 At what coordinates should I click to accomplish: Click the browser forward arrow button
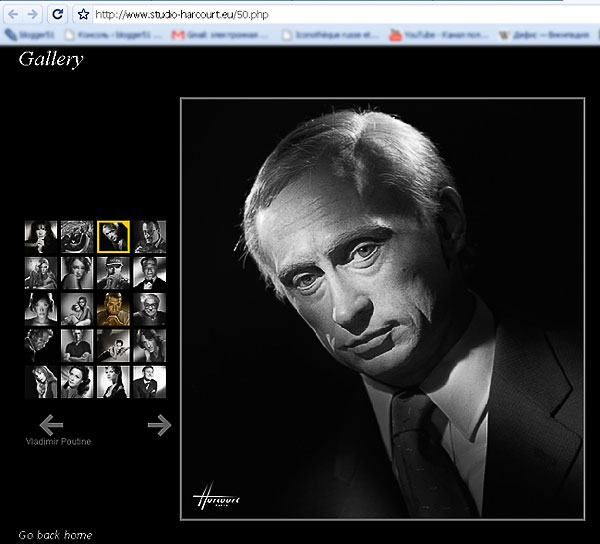point(33,14)
